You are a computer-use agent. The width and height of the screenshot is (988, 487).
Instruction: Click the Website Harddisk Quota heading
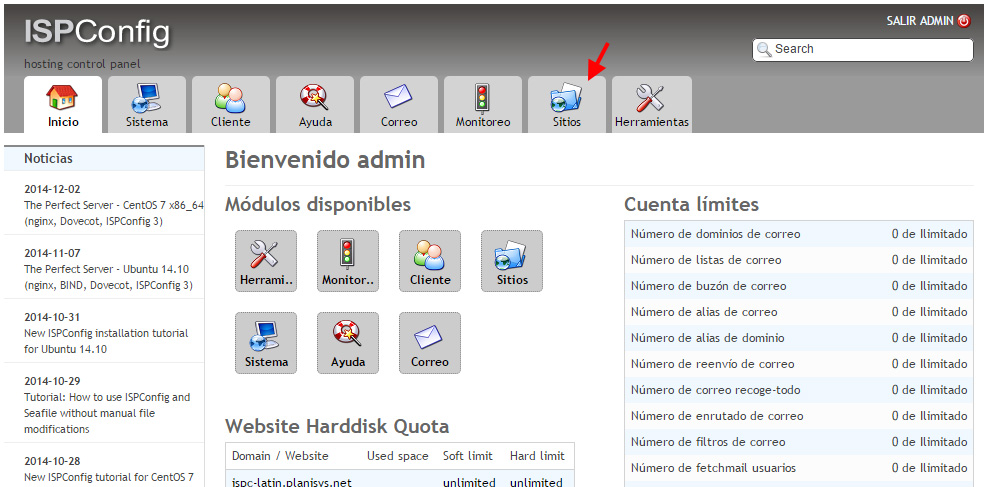(337, 427)
